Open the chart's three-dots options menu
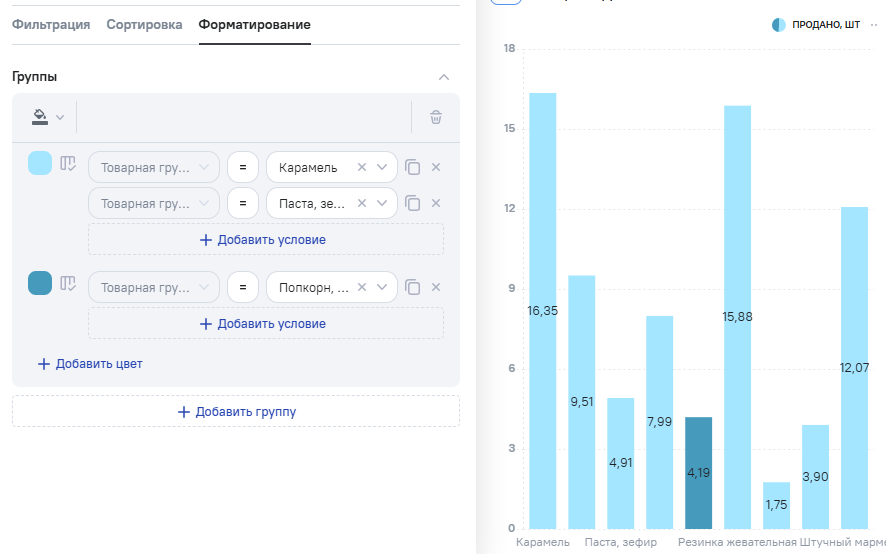 coord(875,25)
